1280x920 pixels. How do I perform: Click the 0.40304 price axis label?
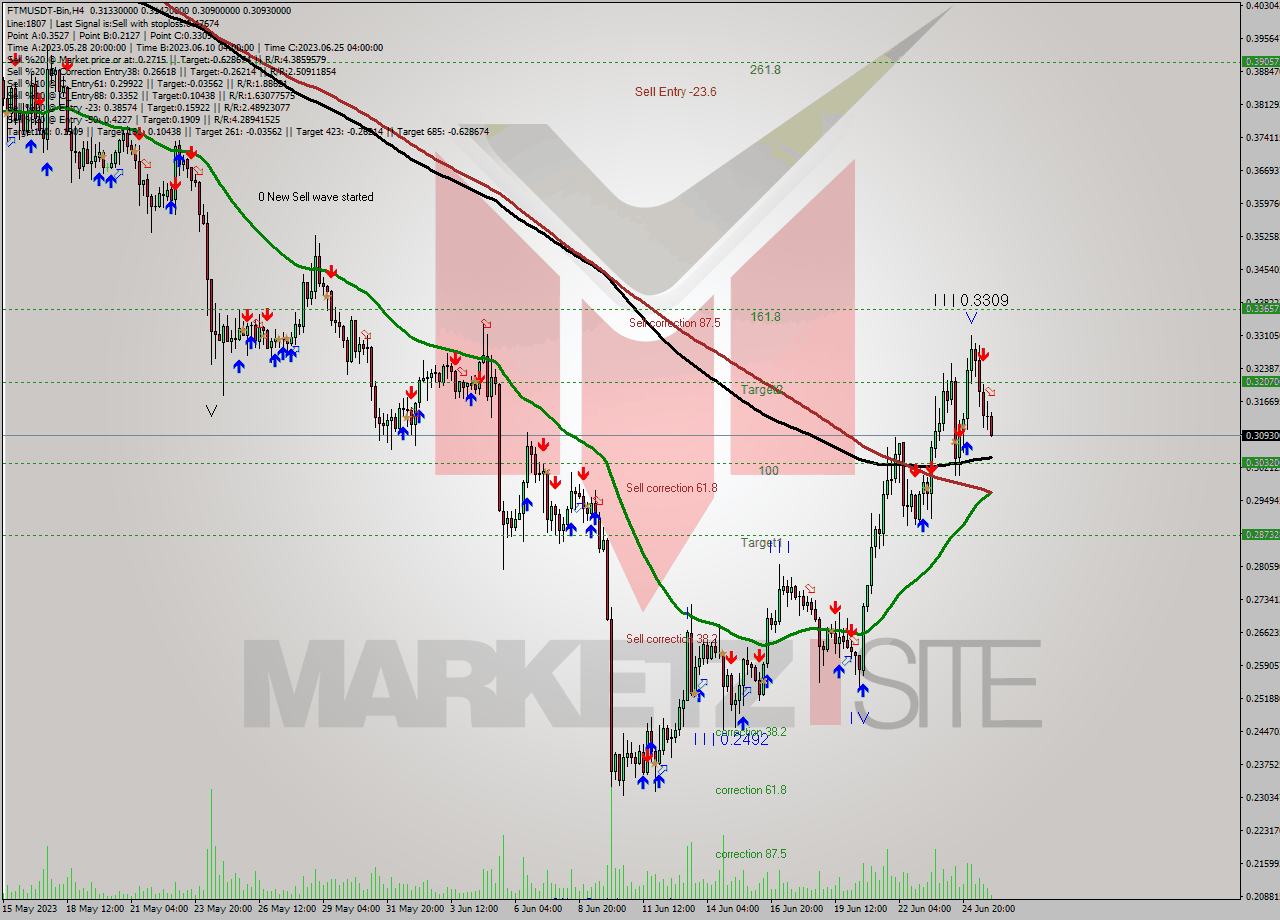pyautogui.click(x=1262, y=6)
